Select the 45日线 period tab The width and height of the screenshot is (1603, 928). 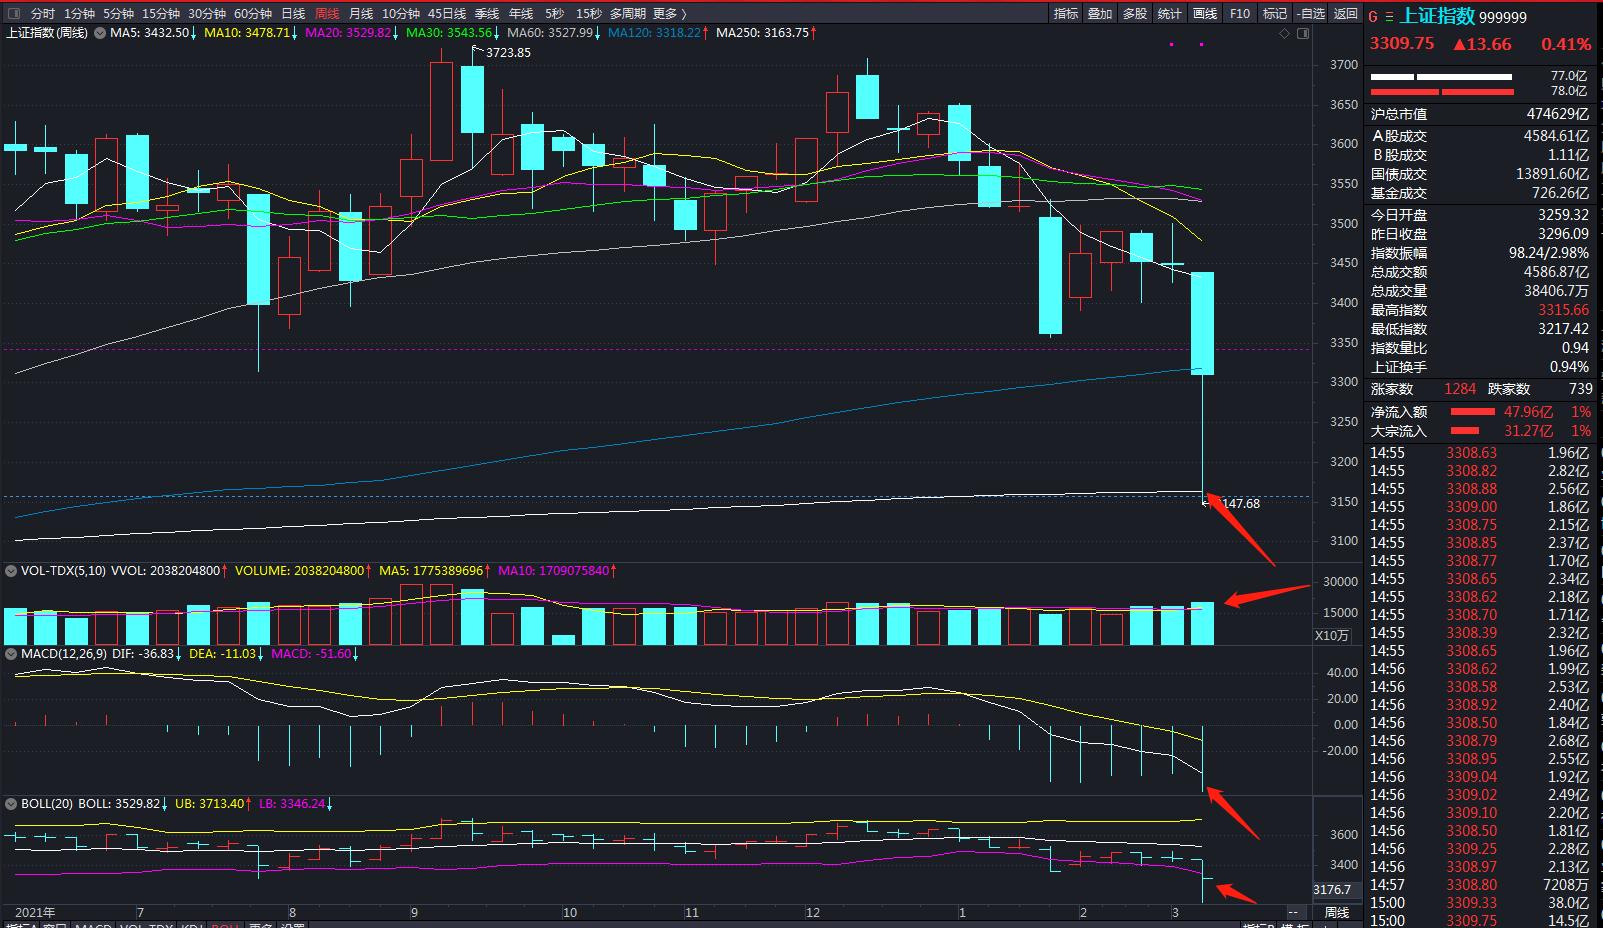447,13
